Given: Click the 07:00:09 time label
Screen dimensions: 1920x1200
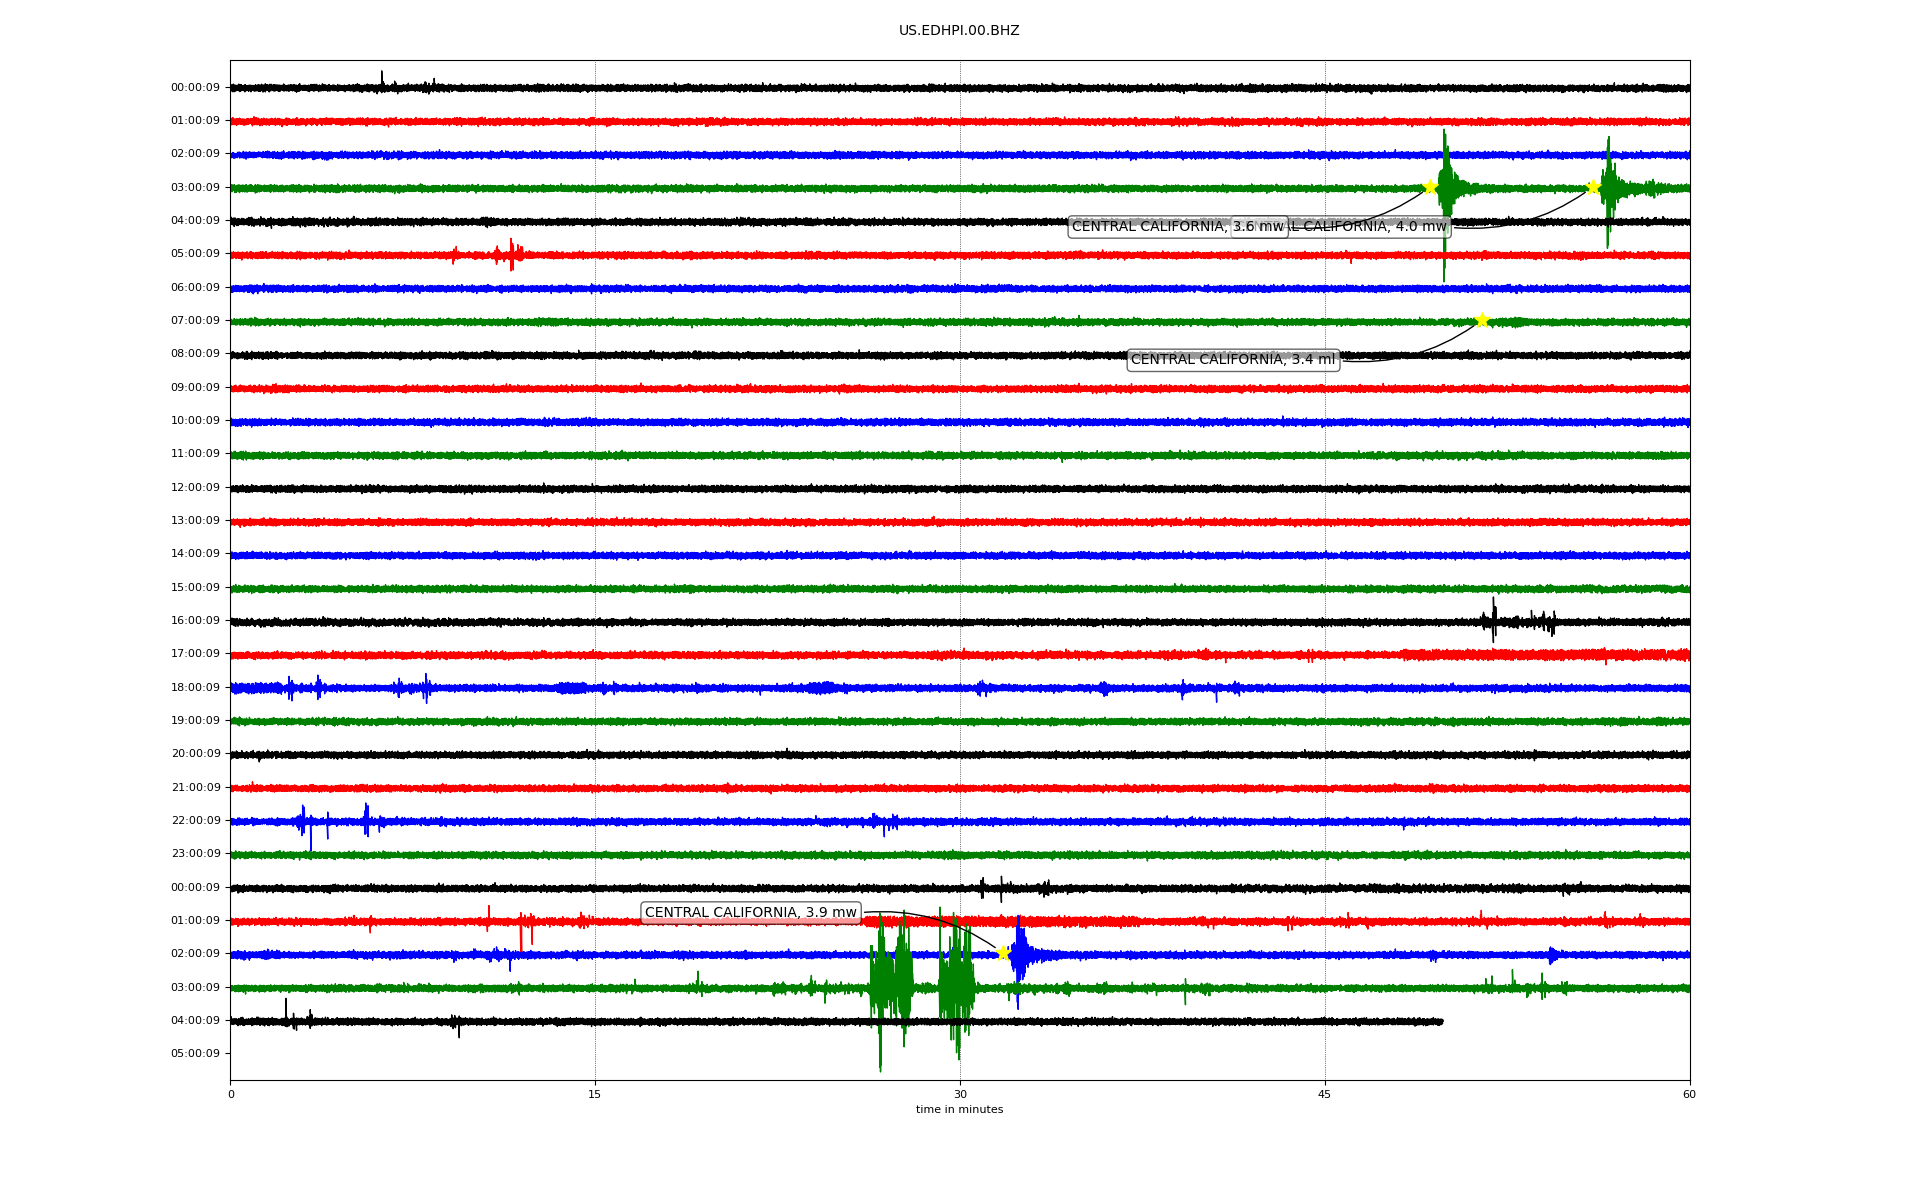Looking at the screenshot, I should [195, 321].
